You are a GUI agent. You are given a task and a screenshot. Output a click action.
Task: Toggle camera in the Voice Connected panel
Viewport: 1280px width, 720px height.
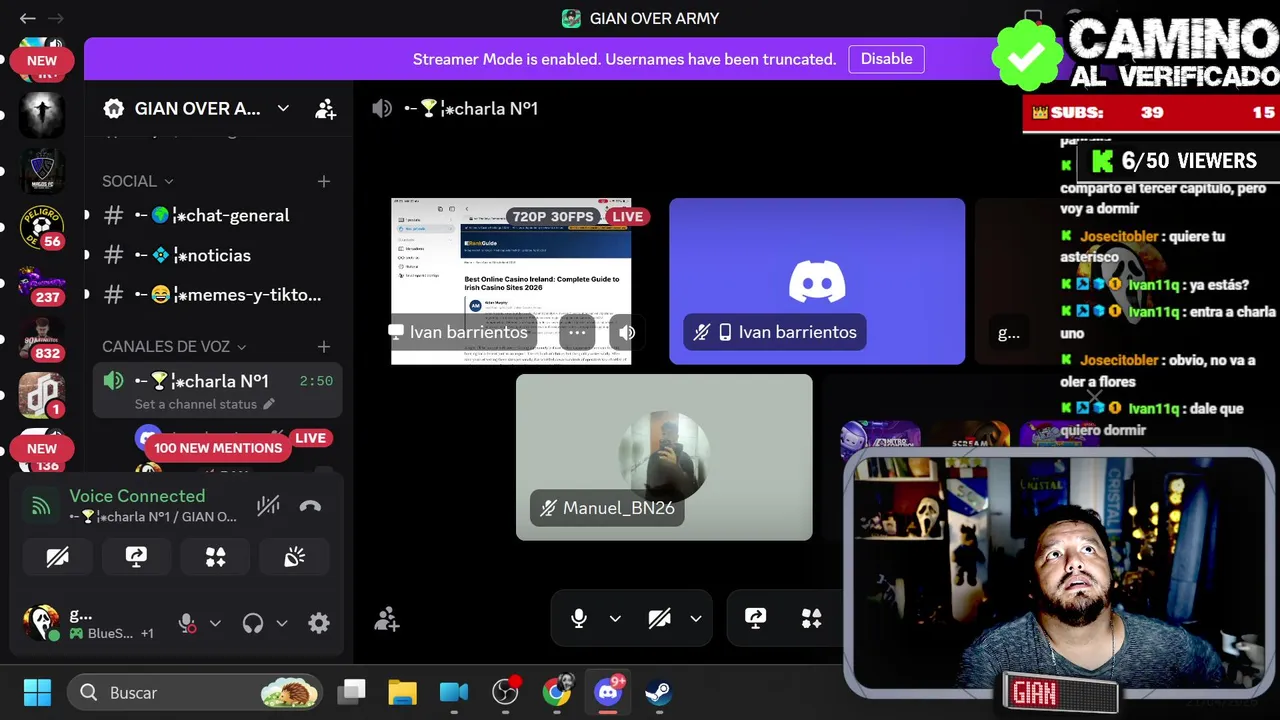57,558
